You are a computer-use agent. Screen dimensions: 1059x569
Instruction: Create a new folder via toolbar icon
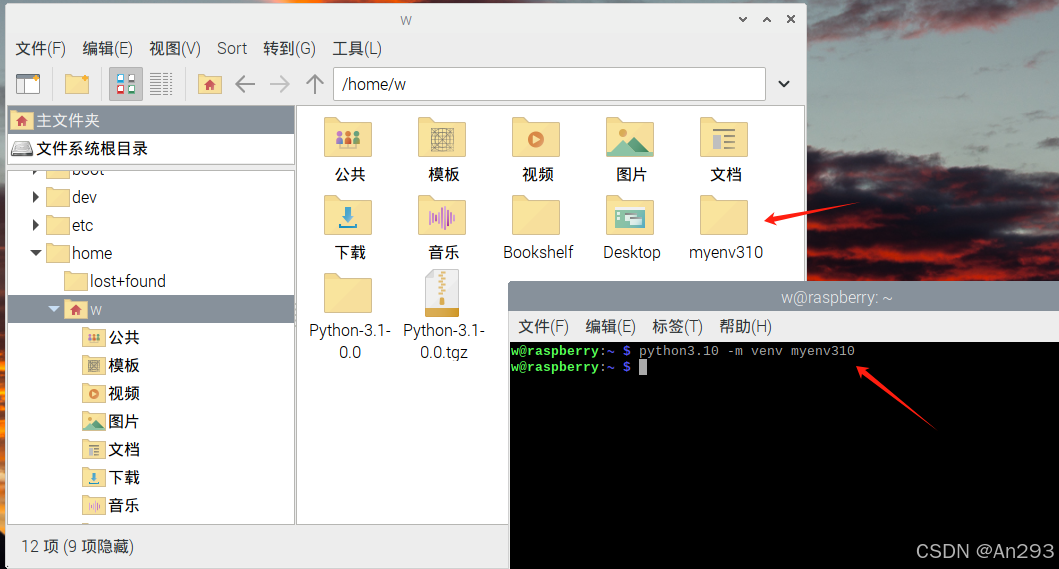coord(77,84)
